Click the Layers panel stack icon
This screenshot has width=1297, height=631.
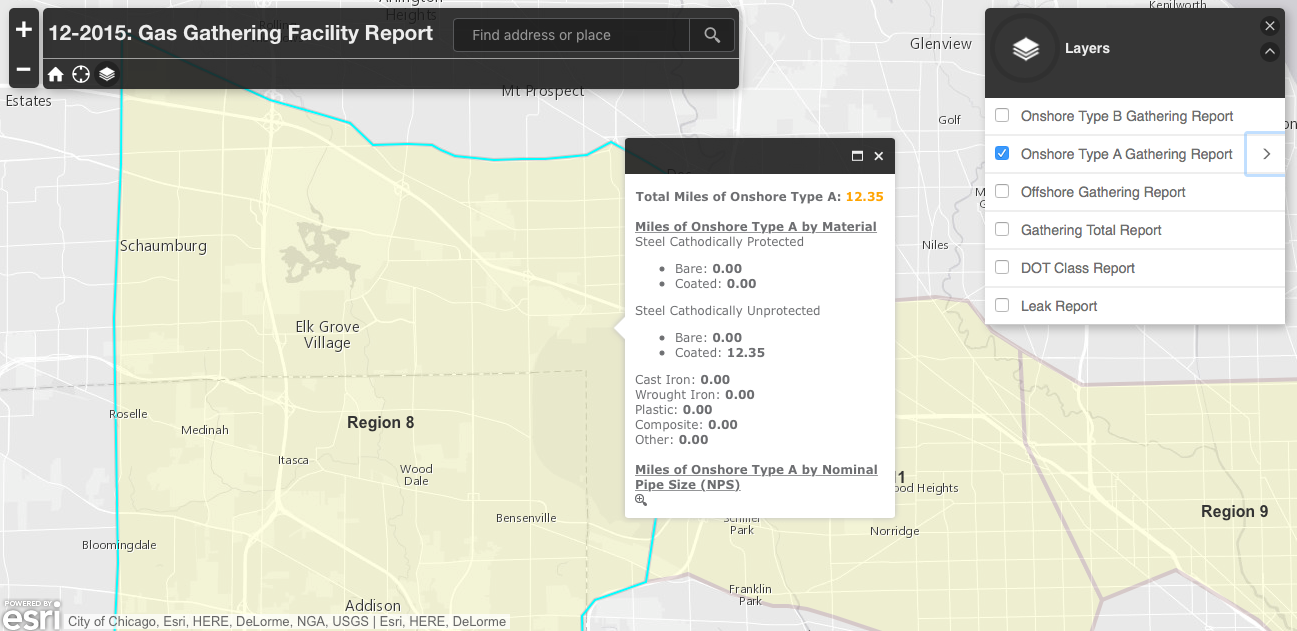[x=1026, y=49]
